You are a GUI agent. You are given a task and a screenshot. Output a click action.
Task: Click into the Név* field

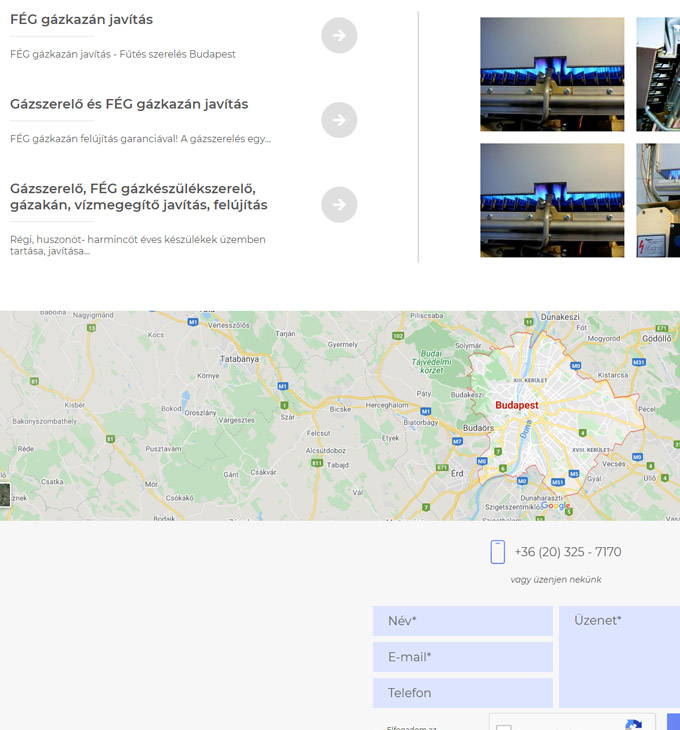[463, 621]
